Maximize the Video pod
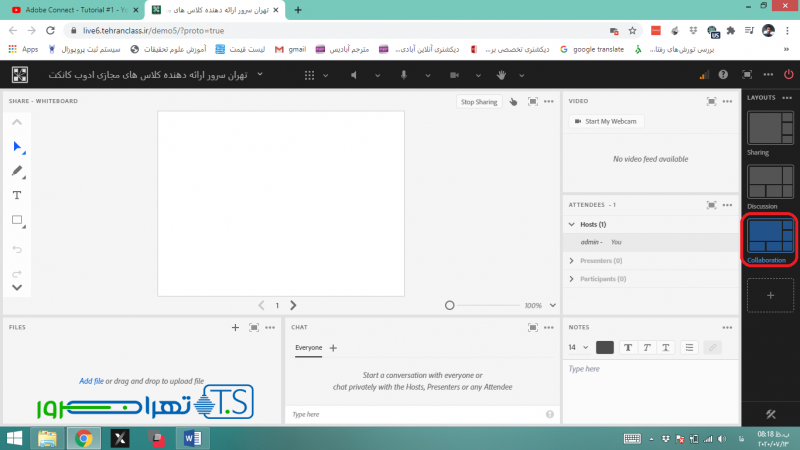Image resolution: width=800 pixels, height=450 pixels. pos(711,101)
